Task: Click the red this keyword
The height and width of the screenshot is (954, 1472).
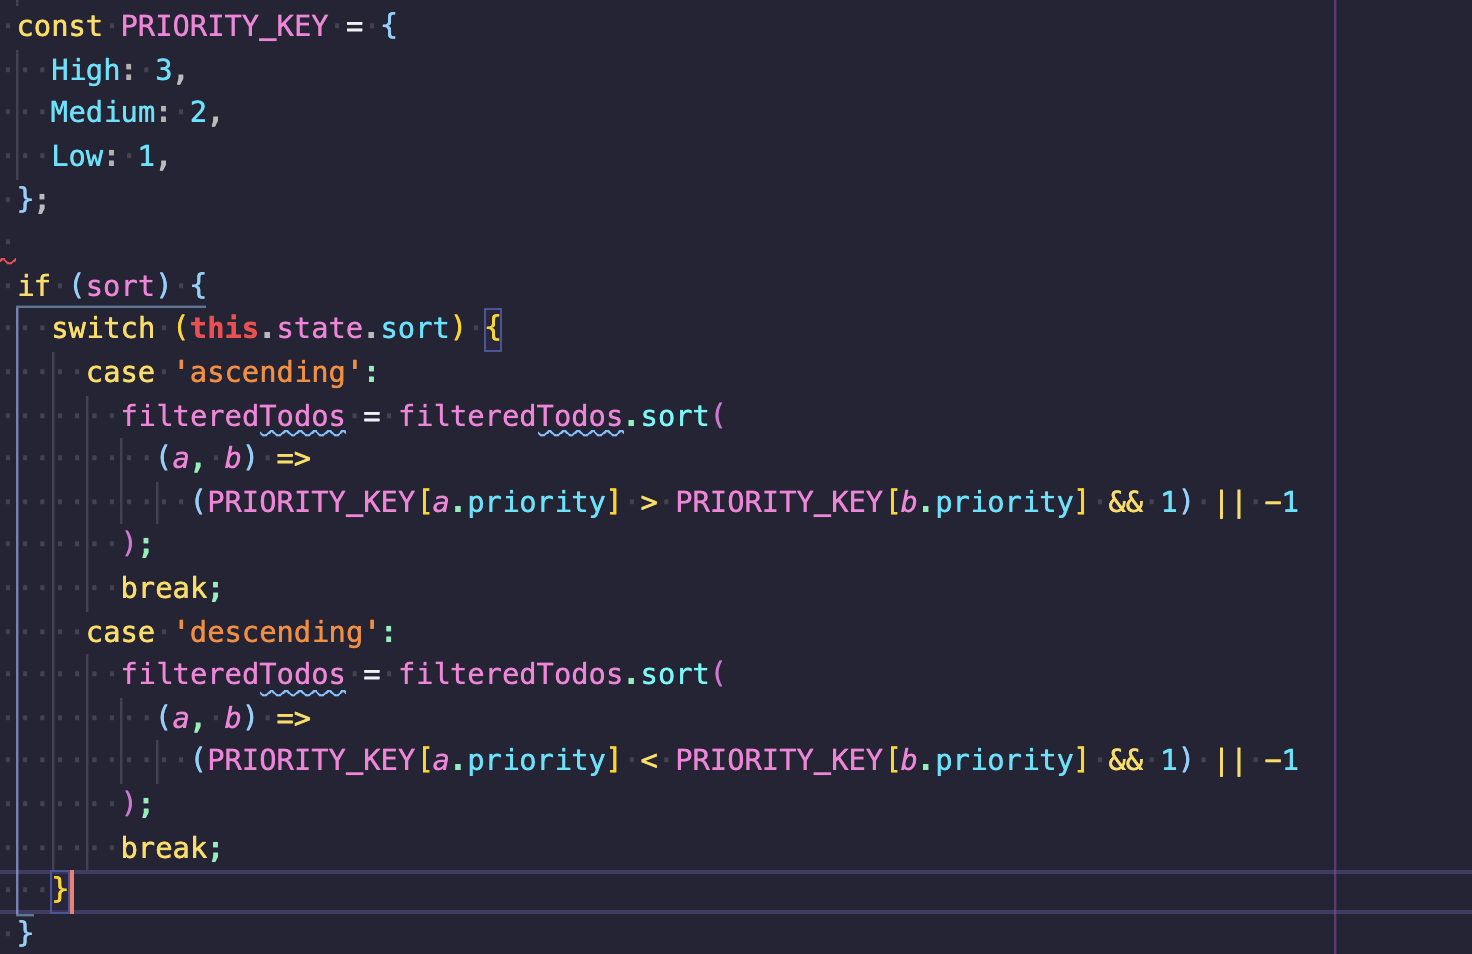Action: (x=224, y=328)
